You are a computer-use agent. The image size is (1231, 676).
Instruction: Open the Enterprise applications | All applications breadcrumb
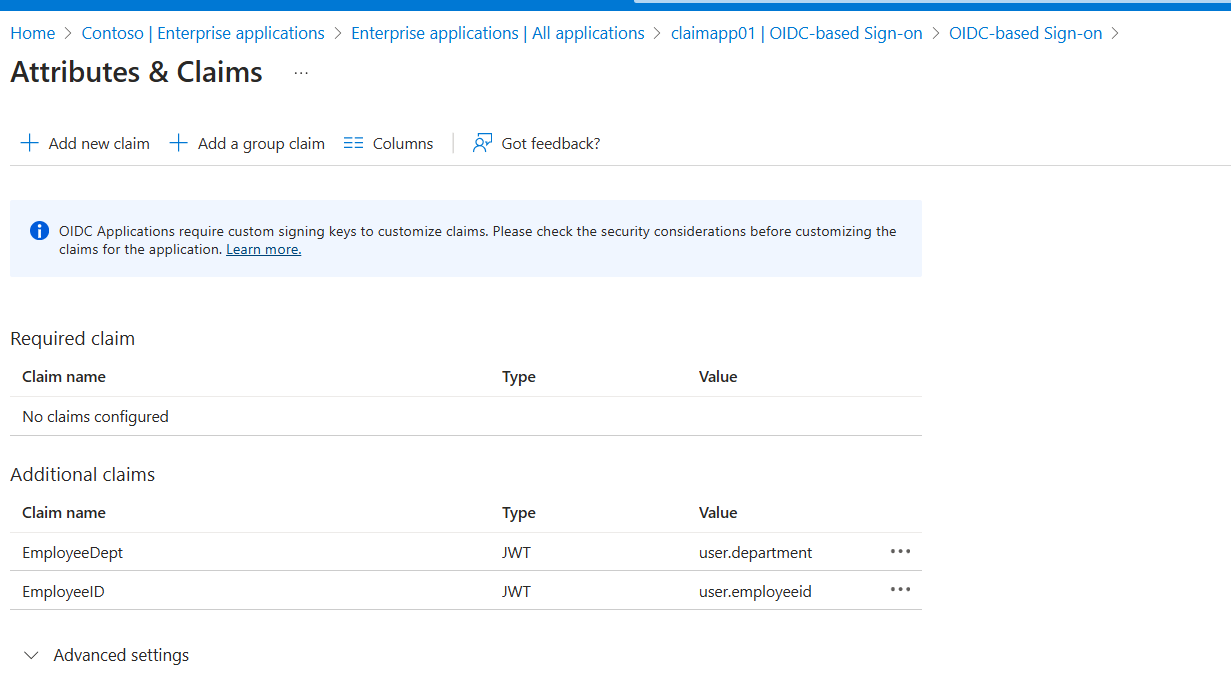[x=498, y=33]
